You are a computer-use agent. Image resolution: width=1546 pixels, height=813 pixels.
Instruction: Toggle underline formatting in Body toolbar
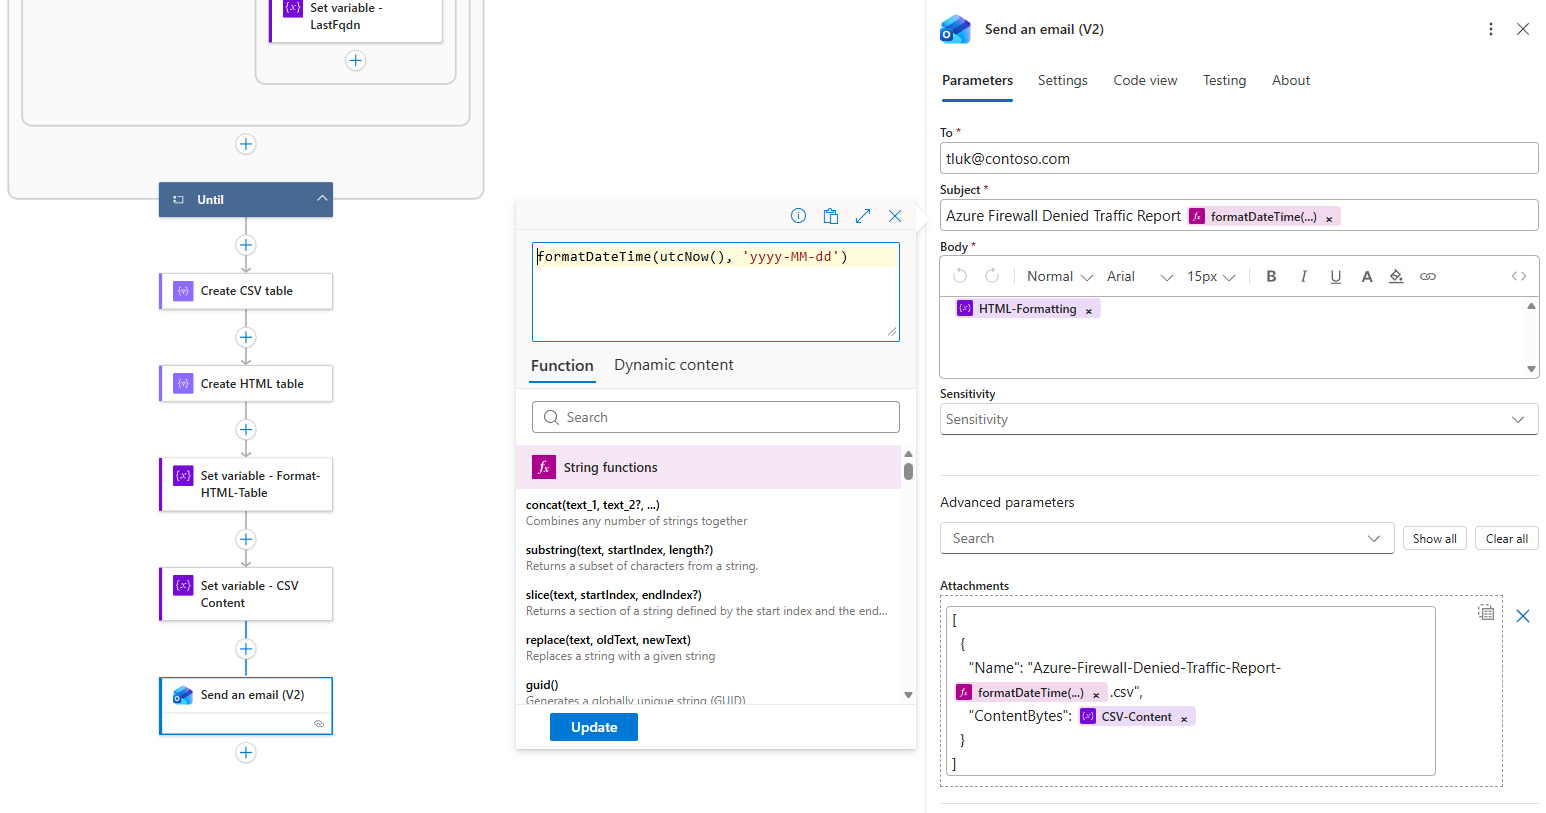pos(1335,277)
